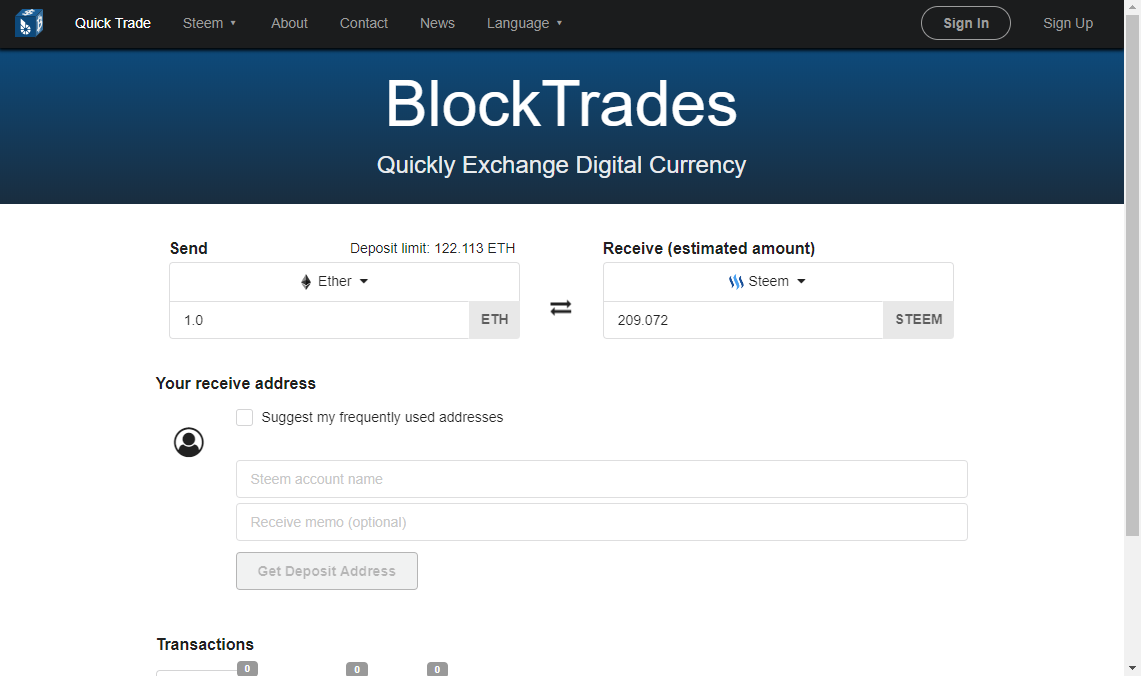
Task: Click the Get Deposit Address button
Action: pos(327,571)
